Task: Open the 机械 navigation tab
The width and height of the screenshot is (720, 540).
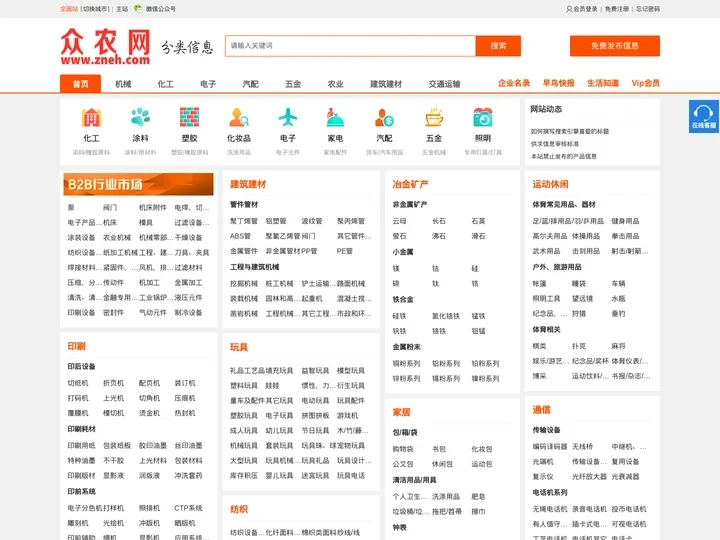Action: point(123,84)
